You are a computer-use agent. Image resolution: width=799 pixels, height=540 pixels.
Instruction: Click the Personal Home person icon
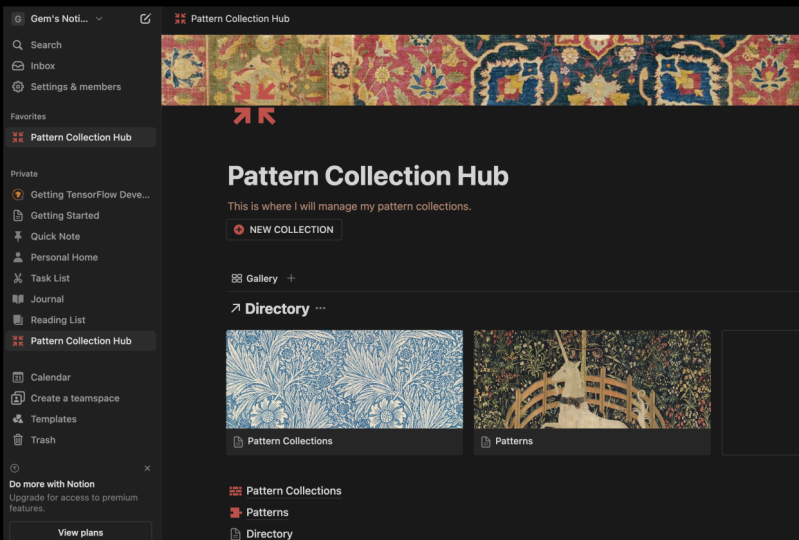point(18,257)
